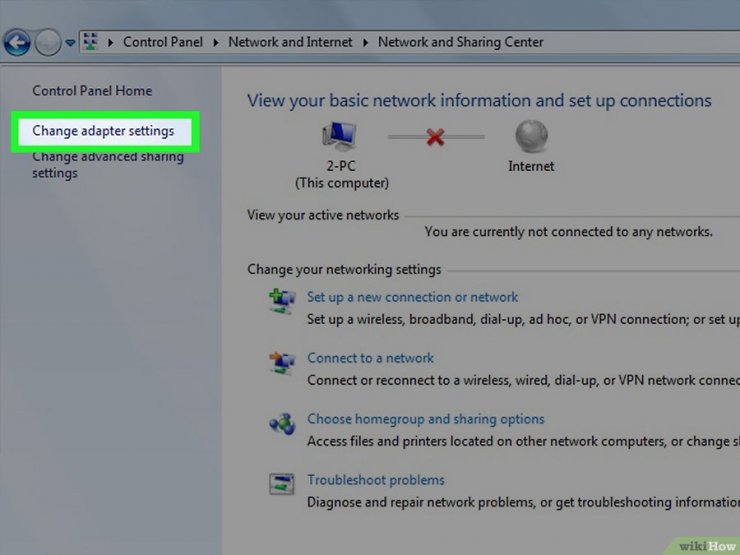Screen dimensions: 740x555
Task: Click the 2-PC computer icon
Action: (x=339, y=136)
